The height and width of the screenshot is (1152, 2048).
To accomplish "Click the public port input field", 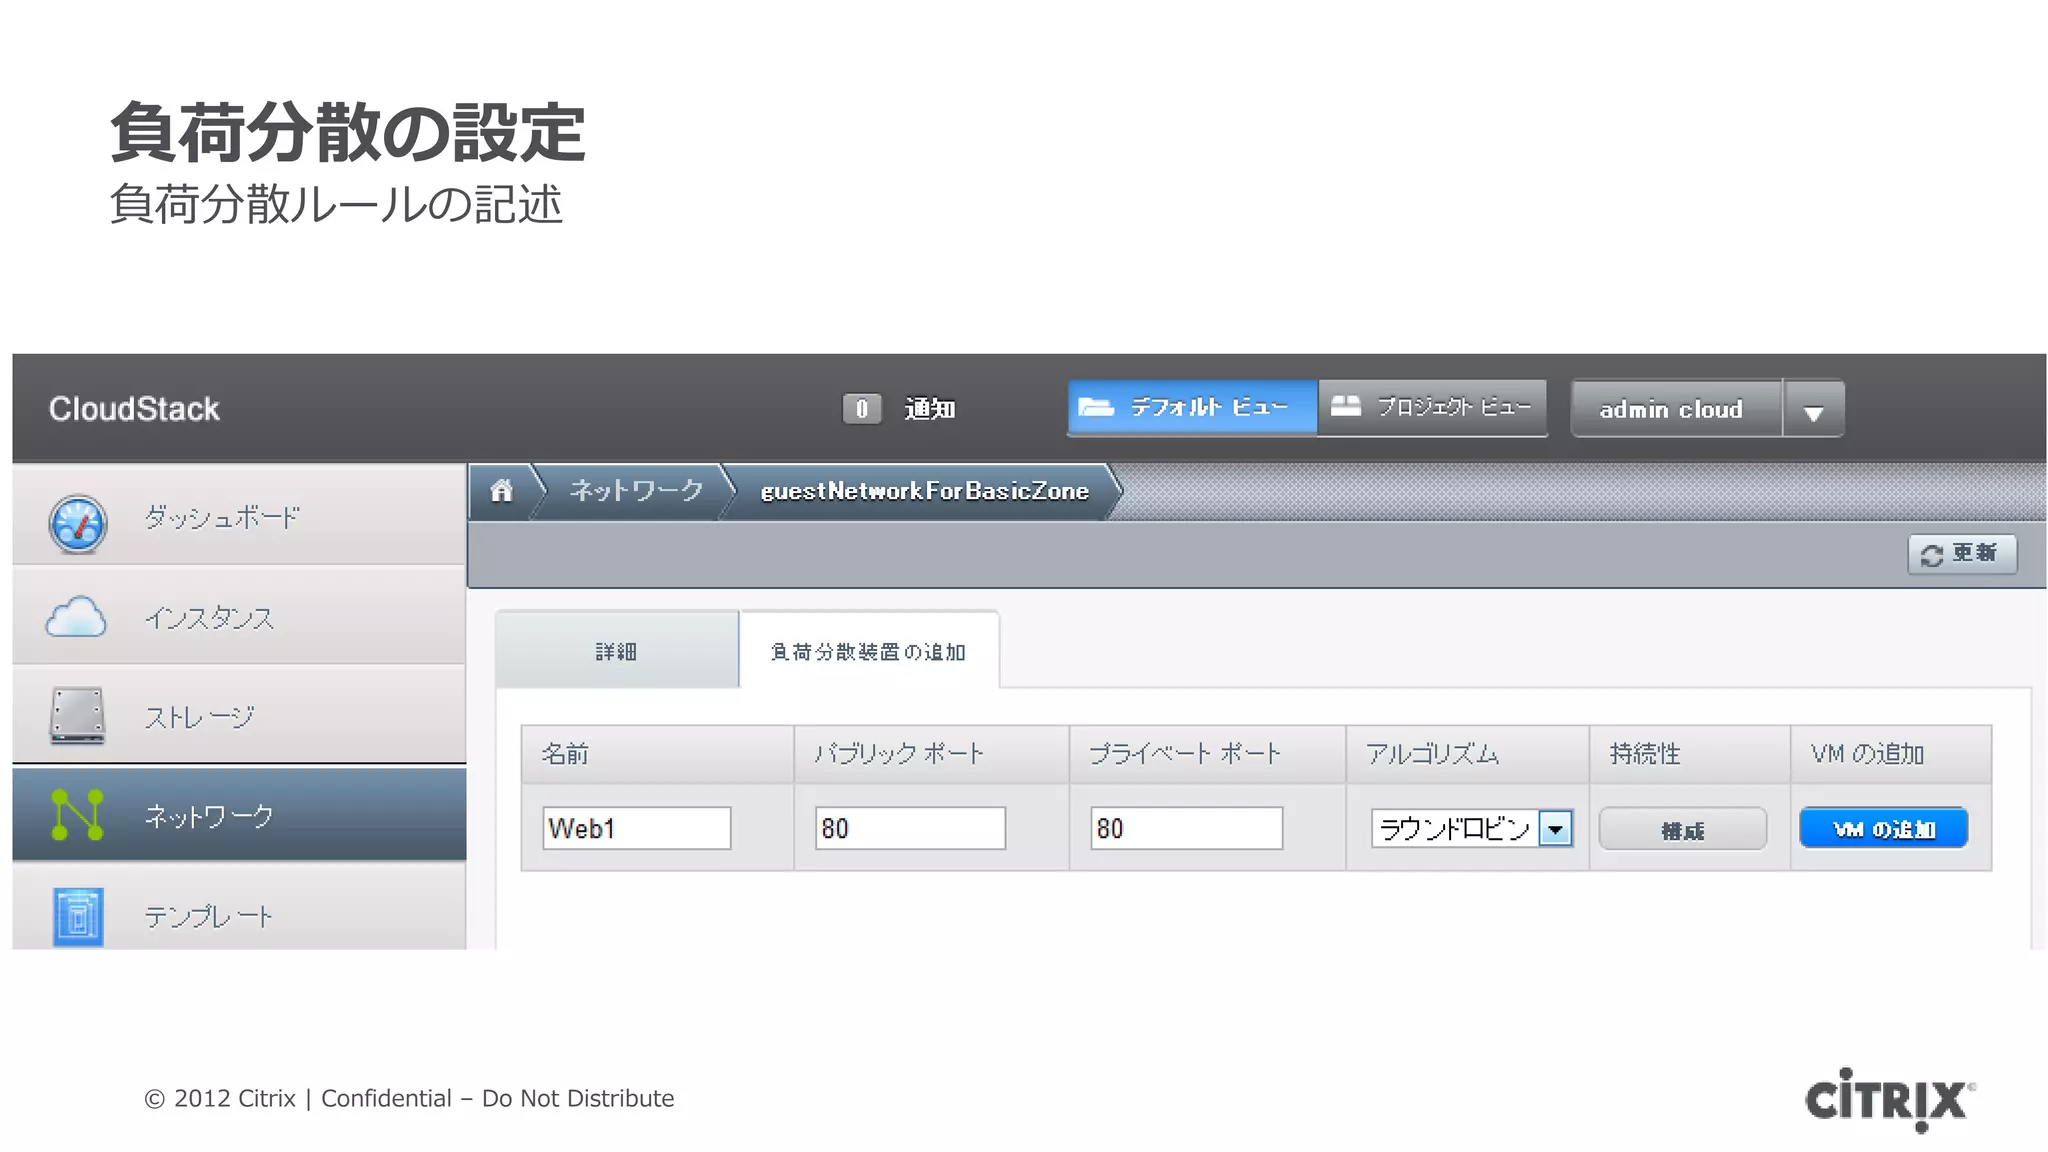I will (x=909, y=829).
